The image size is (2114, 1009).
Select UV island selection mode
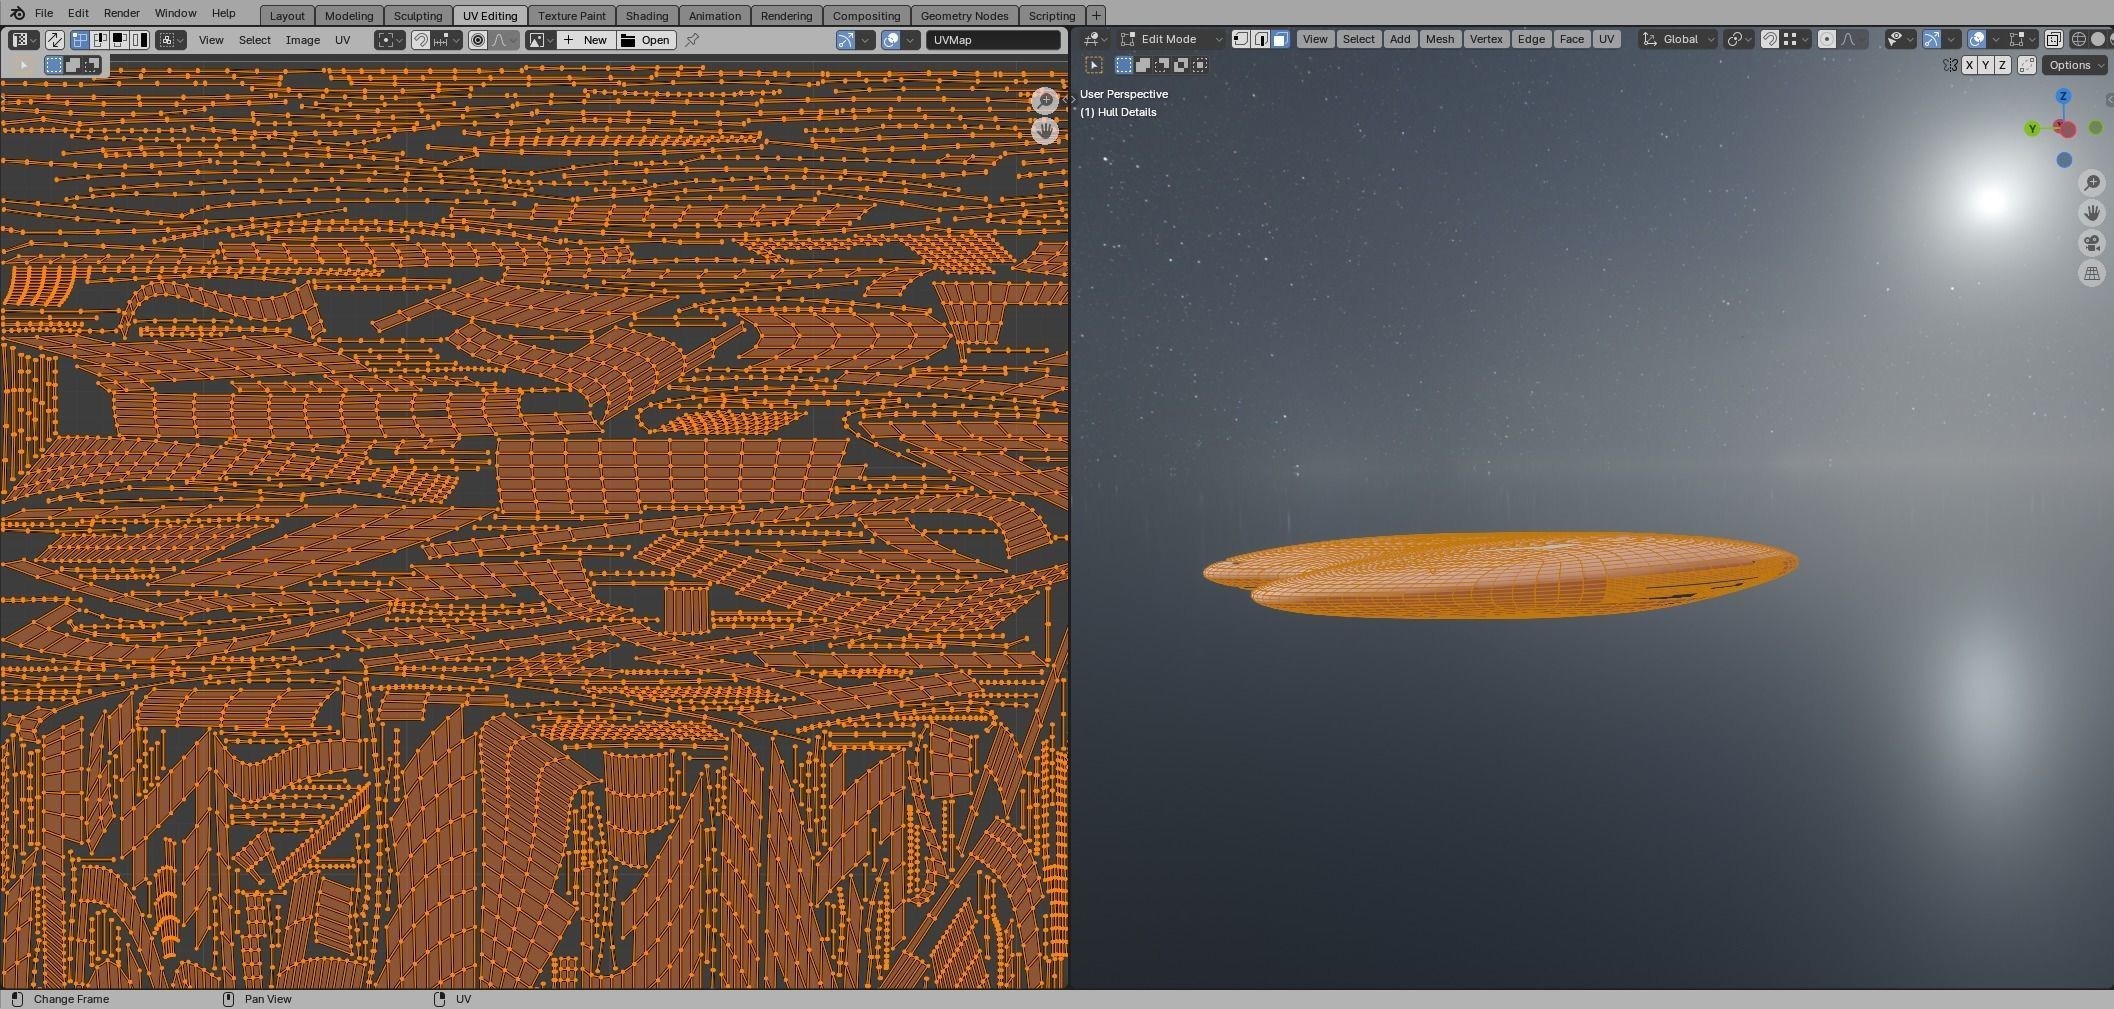140,40
